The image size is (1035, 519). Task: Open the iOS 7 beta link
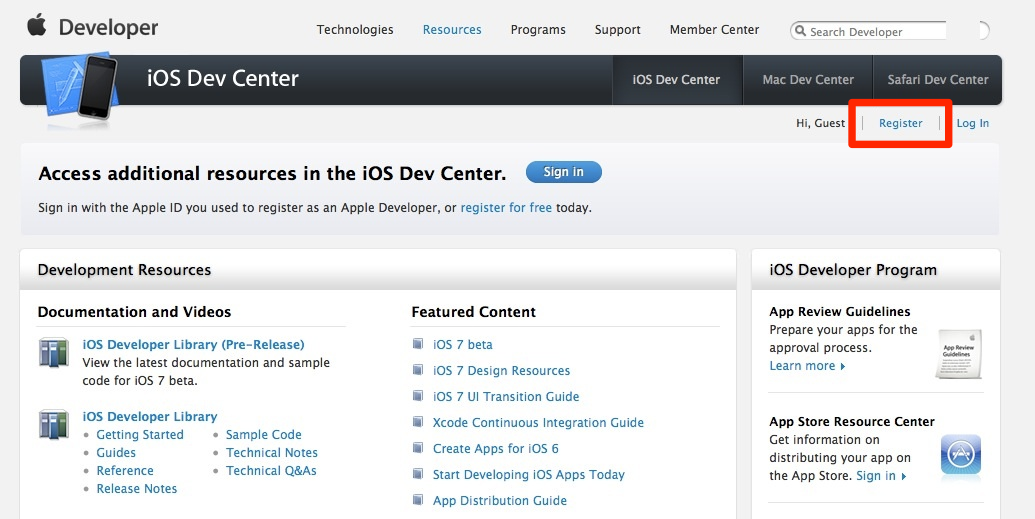tap(463, 344)
